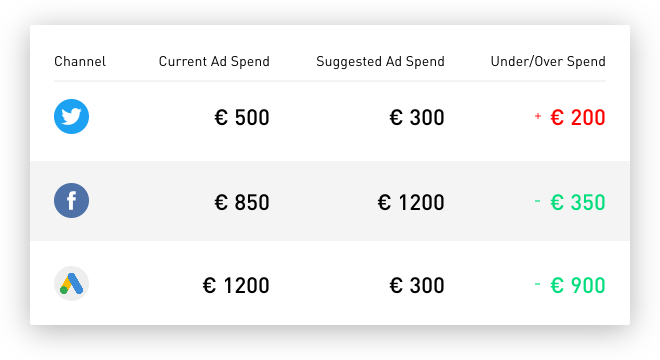This screenshot has height=360, width=660.
Task: Select the green underspend value € 350
Action: coord(578,203)
